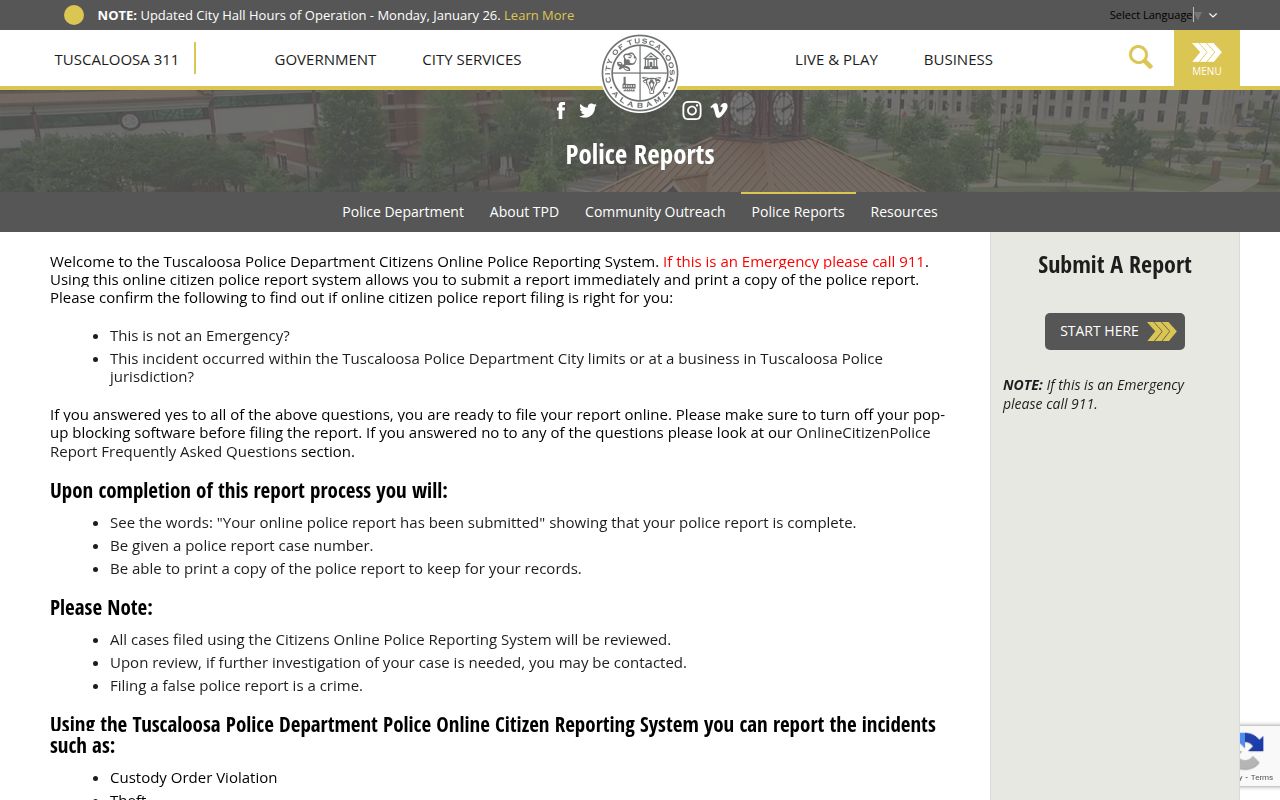The width and height of the screenshot is (1280, 800).
Task: Switch to the Police Department tab
Action: pos(403,212)
